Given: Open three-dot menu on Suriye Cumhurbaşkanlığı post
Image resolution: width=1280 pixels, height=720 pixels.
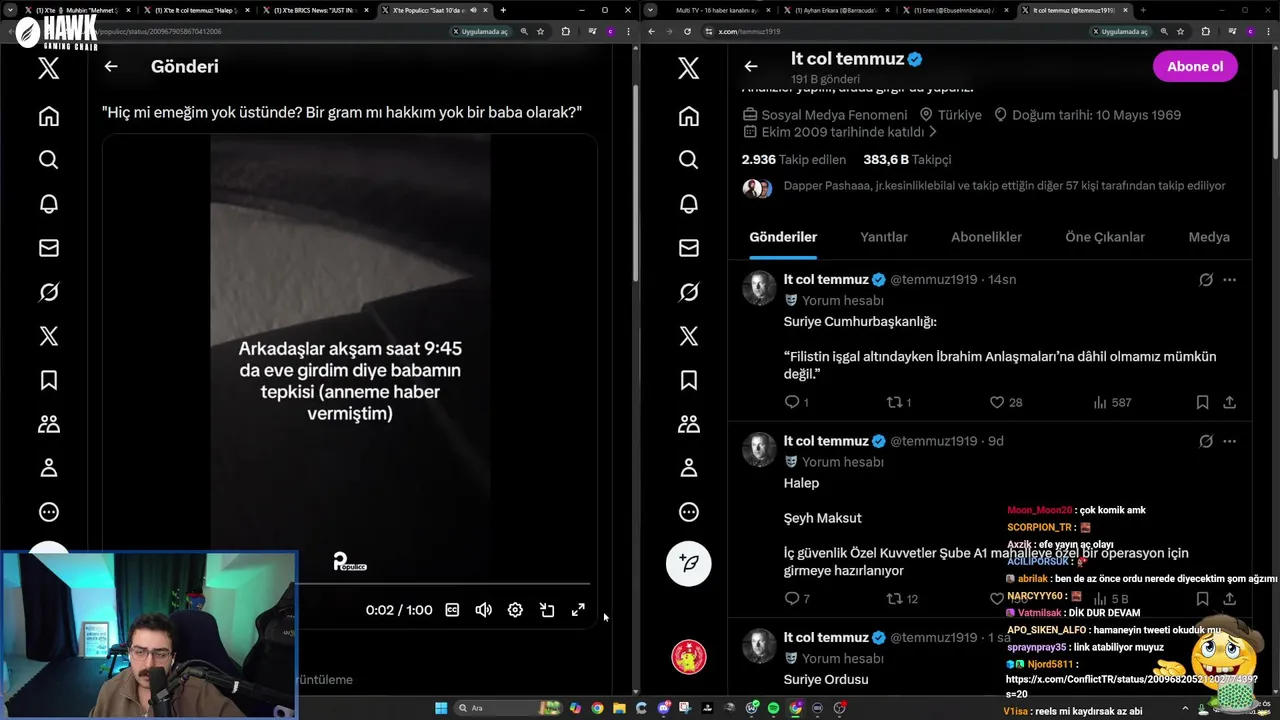Looking at the screenshot, I should [x=1229, y=280].
